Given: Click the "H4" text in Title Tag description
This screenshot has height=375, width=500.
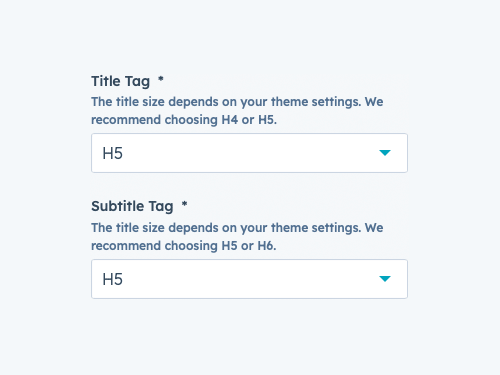Looking at the screenshot, I should tap(230, 120).
